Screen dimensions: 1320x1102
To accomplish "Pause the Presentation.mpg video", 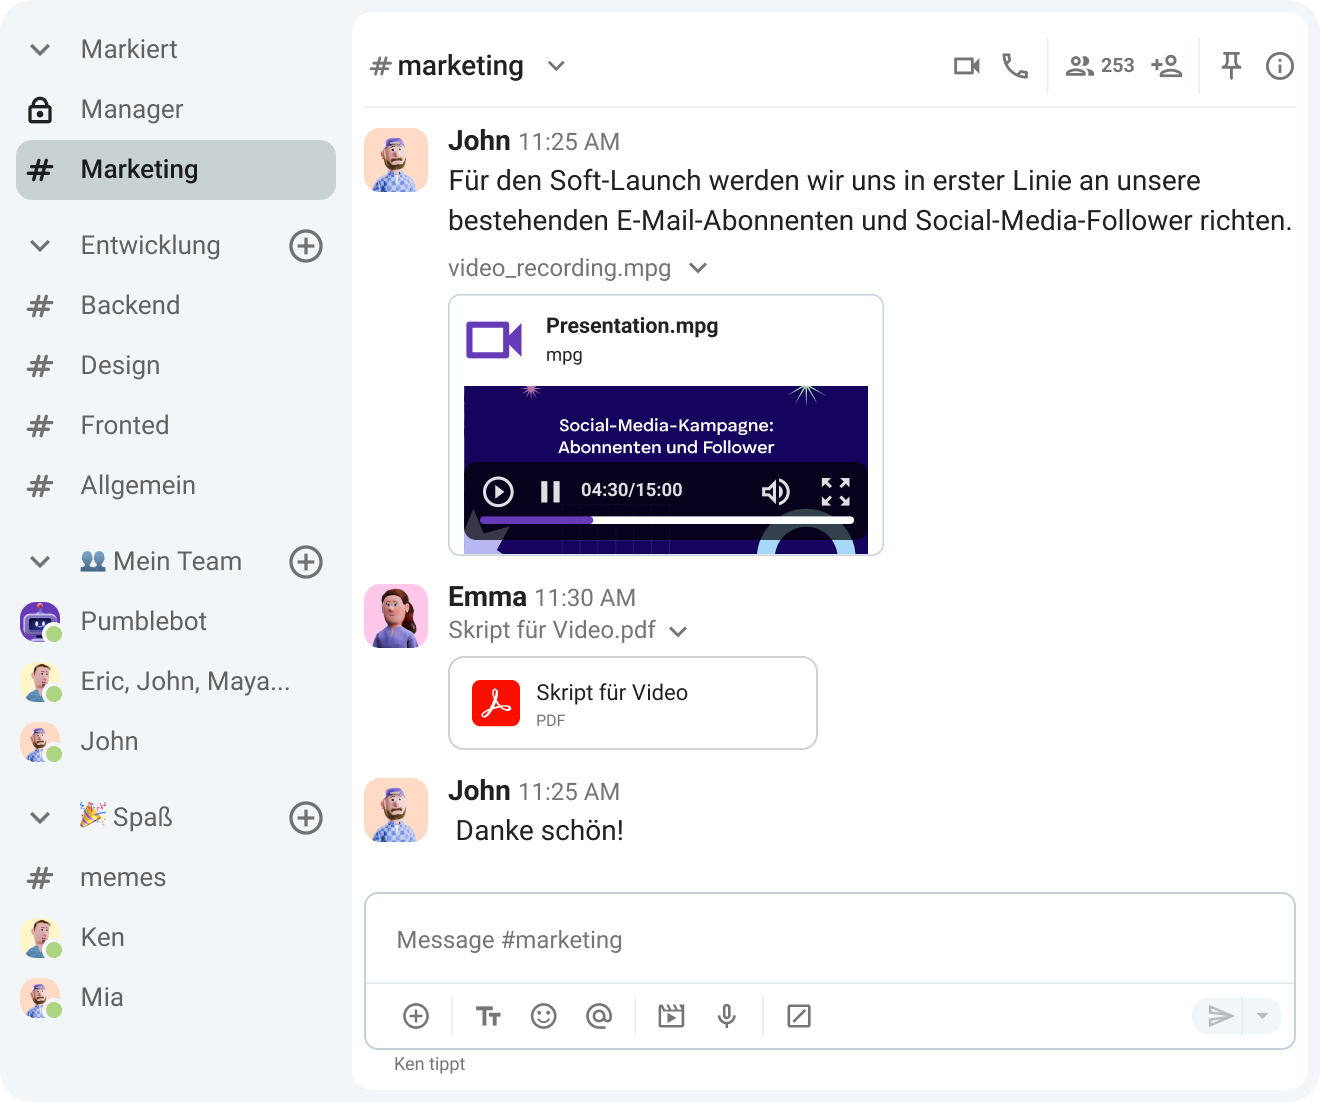I will (550, 491).
